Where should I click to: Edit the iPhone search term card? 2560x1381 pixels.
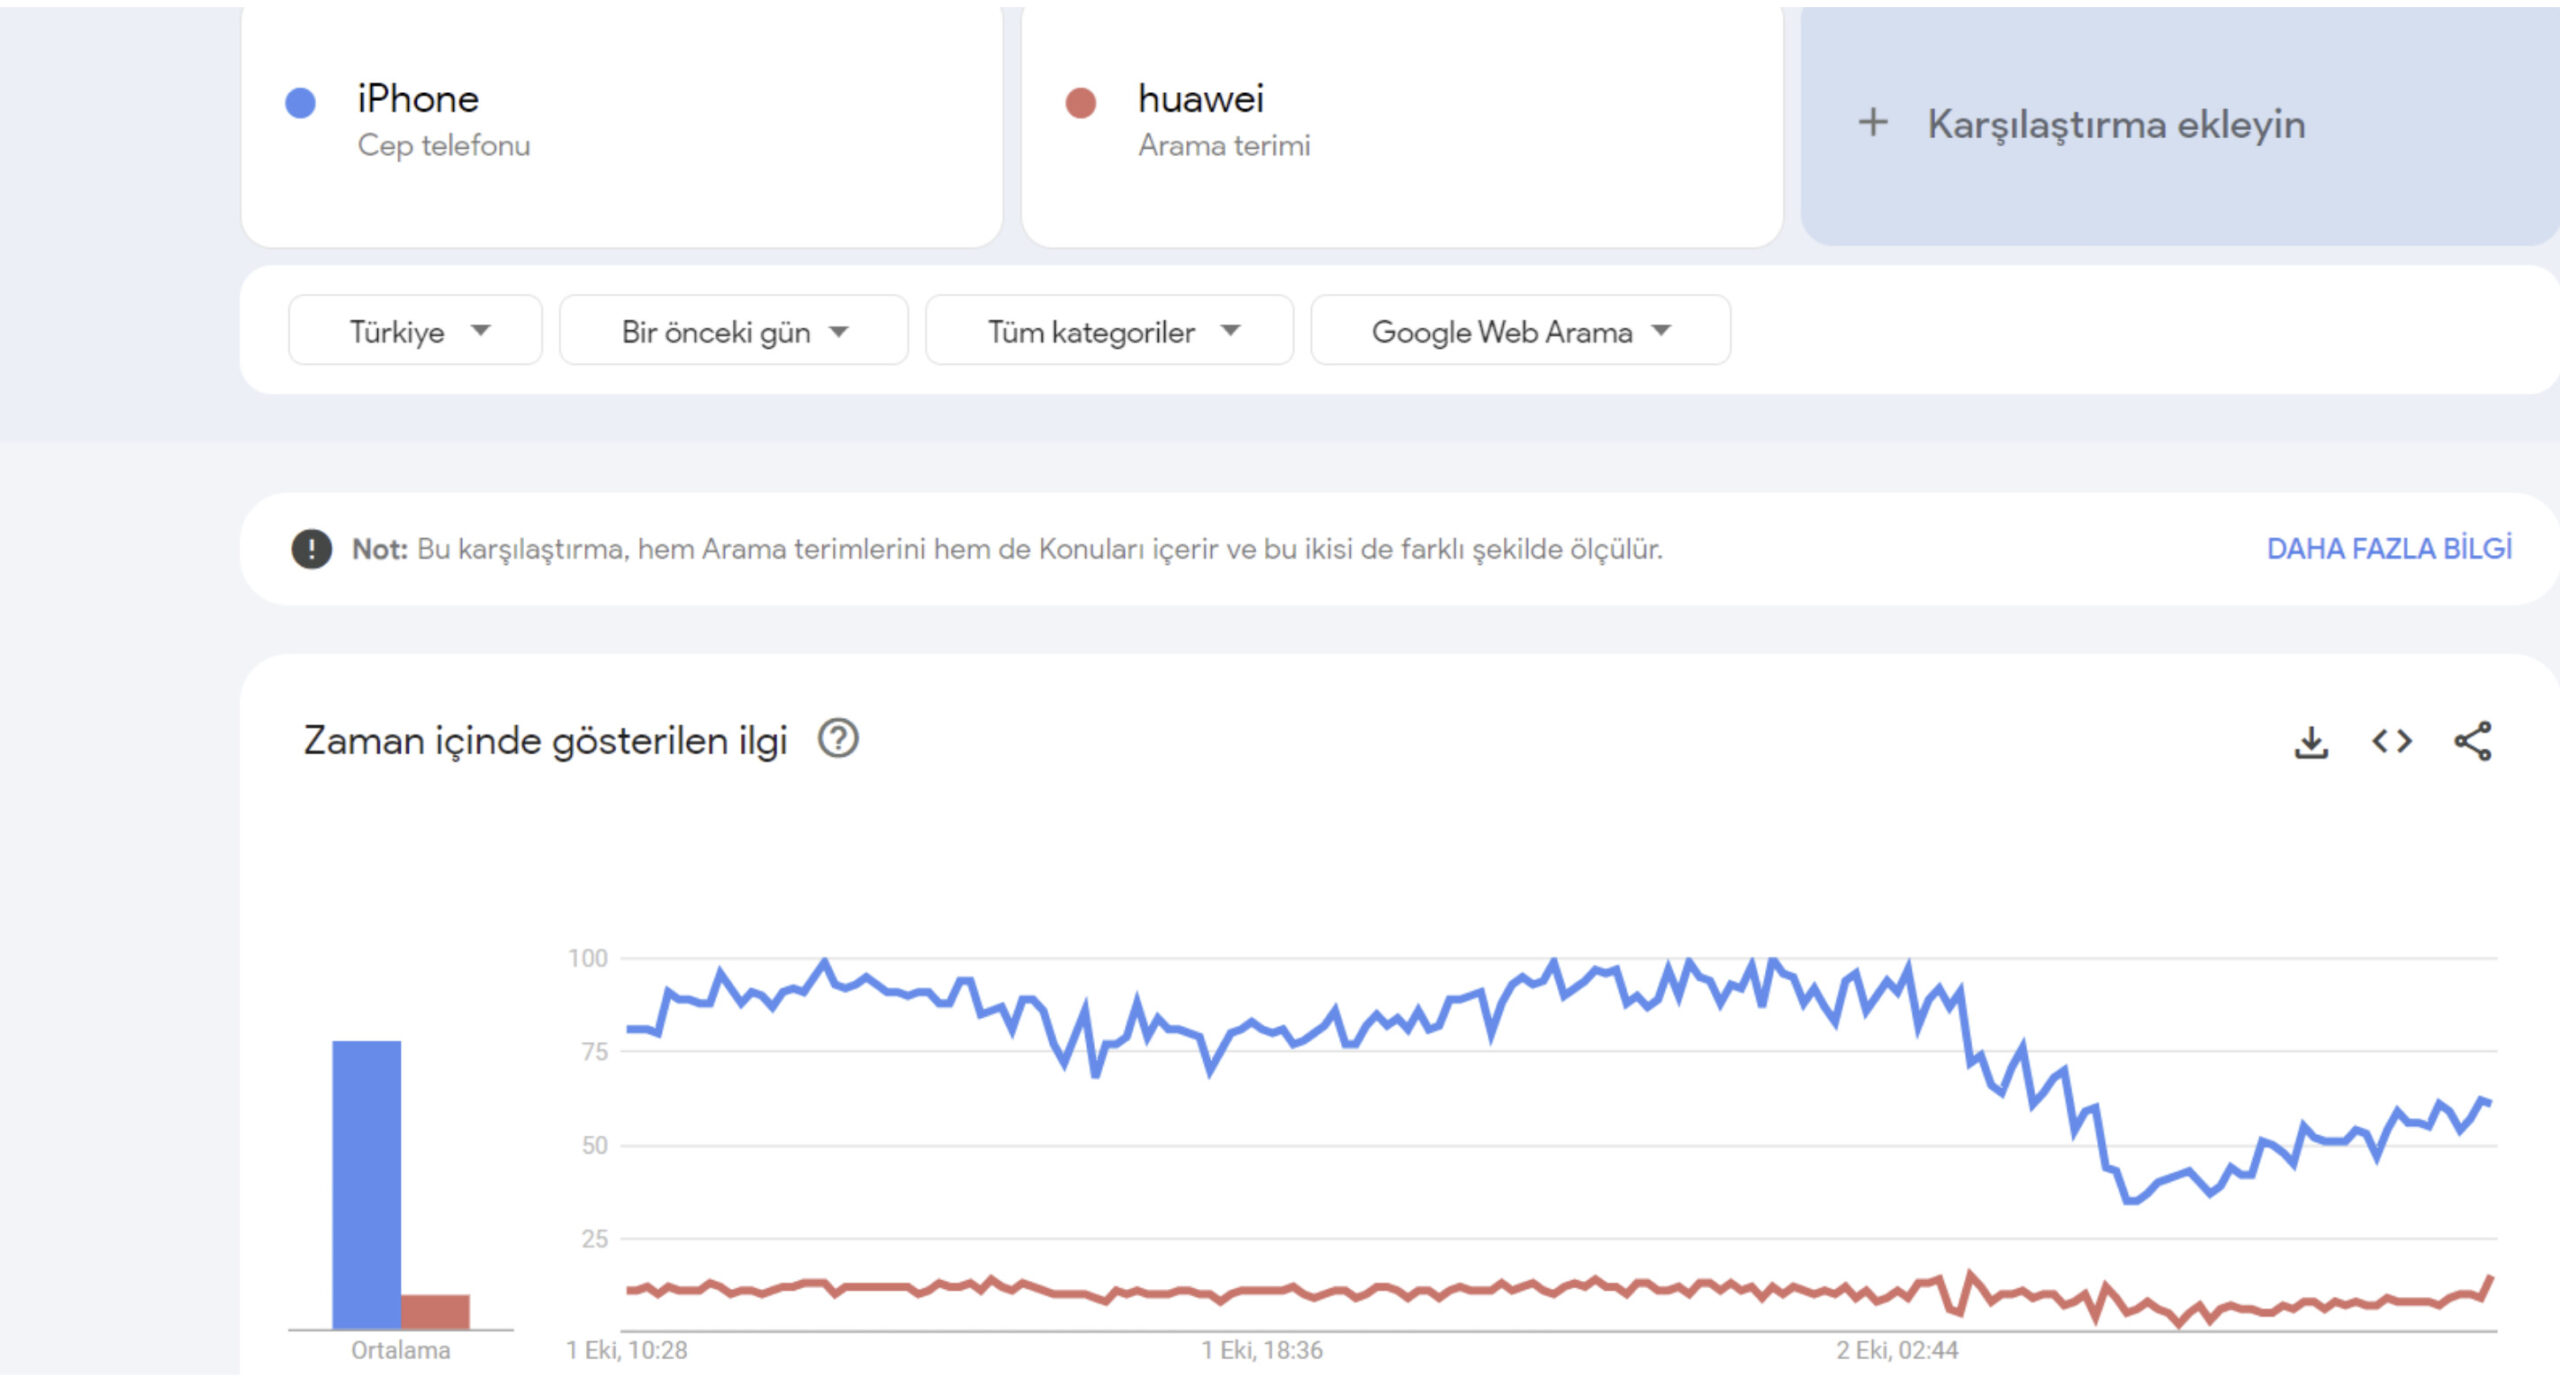pyautogui.click(x=621, y=125)
